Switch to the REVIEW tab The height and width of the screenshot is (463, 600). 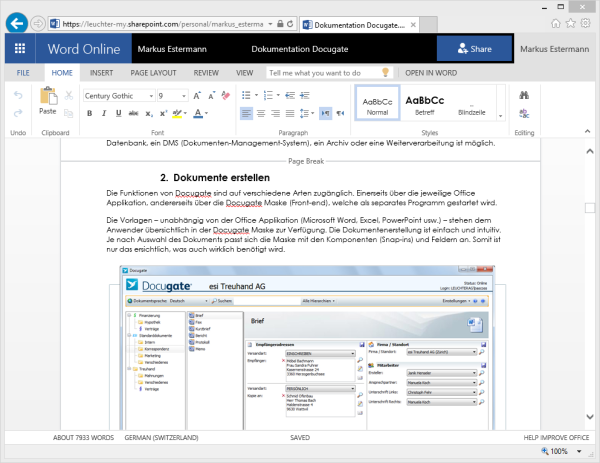point(206,73)
